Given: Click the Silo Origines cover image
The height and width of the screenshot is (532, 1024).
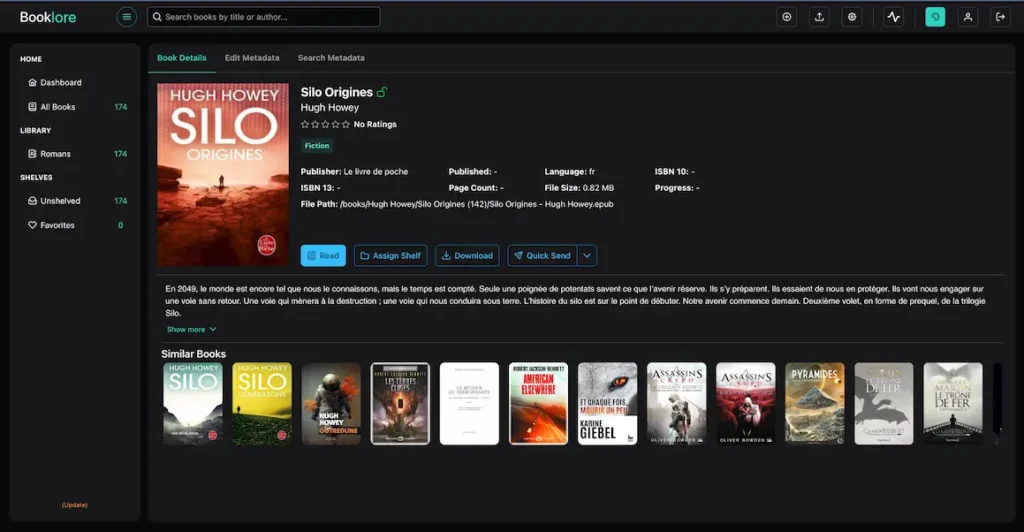Looking at the screenshot, I should pos(223,174).
